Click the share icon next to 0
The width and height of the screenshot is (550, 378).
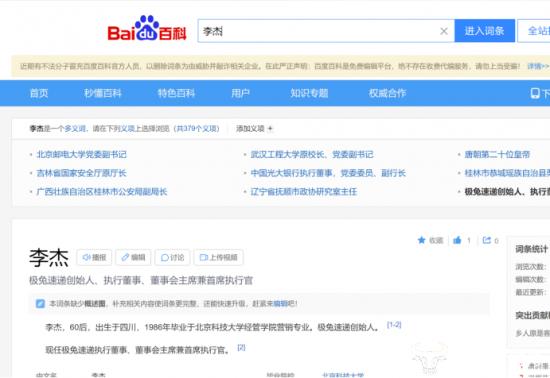487,240
